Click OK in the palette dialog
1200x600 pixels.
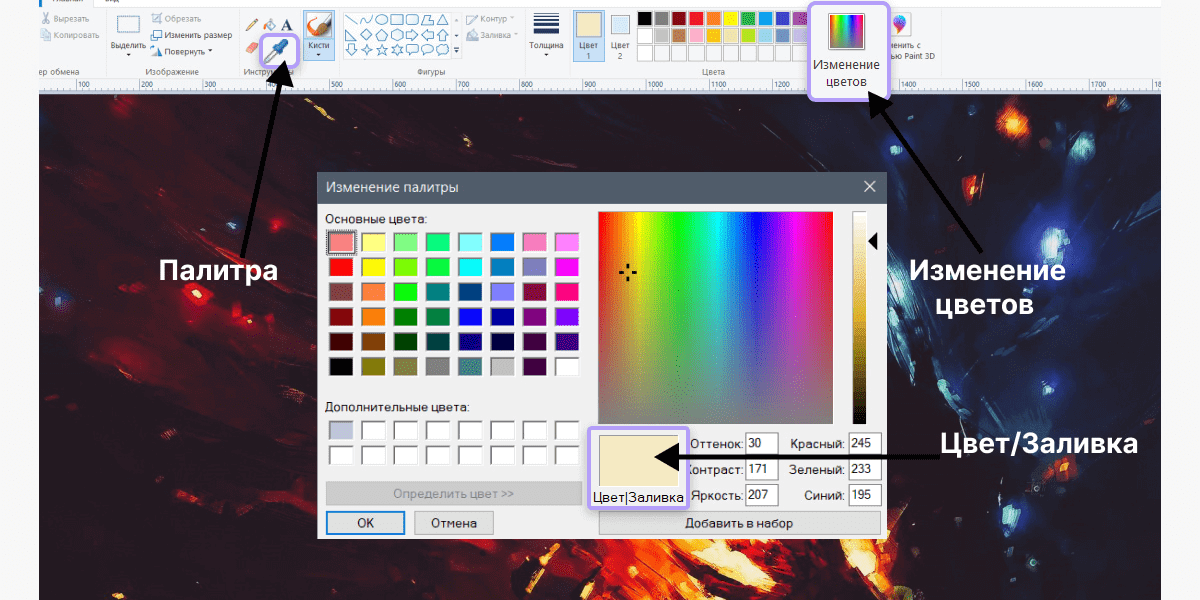click(x=365, y=523)
